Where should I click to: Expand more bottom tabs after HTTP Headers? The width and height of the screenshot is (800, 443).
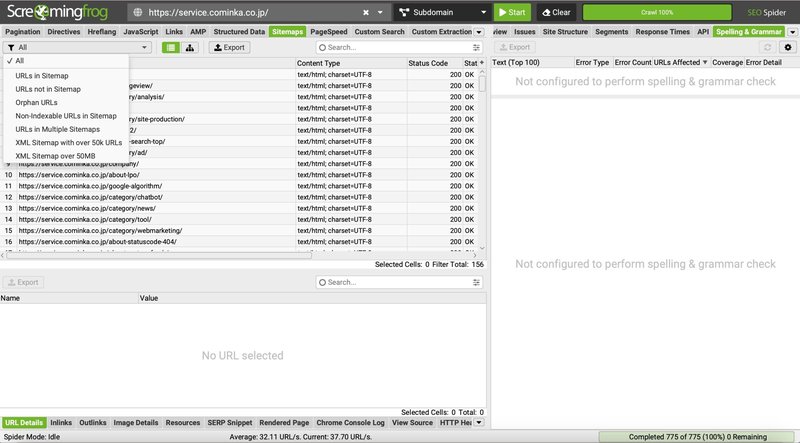pos(479,423)
